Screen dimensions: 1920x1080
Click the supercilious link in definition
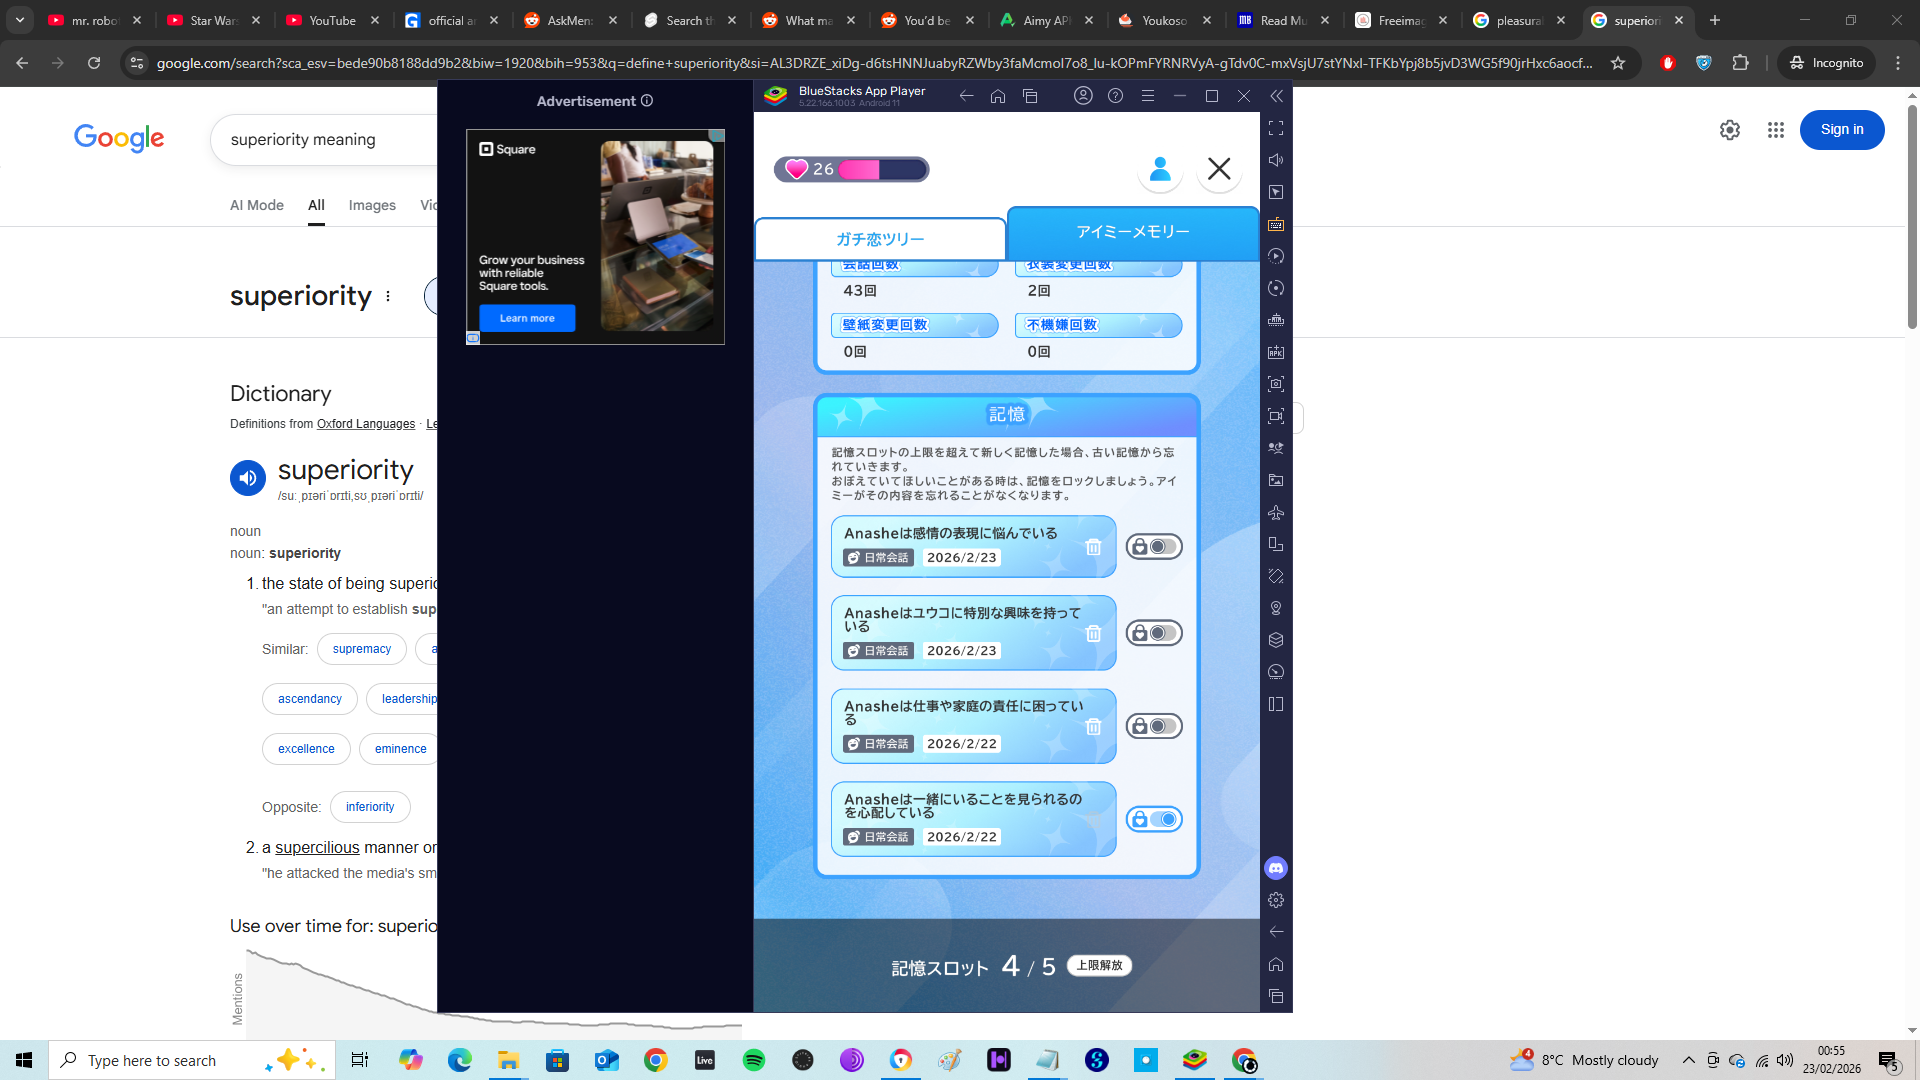tap(317, 847)
